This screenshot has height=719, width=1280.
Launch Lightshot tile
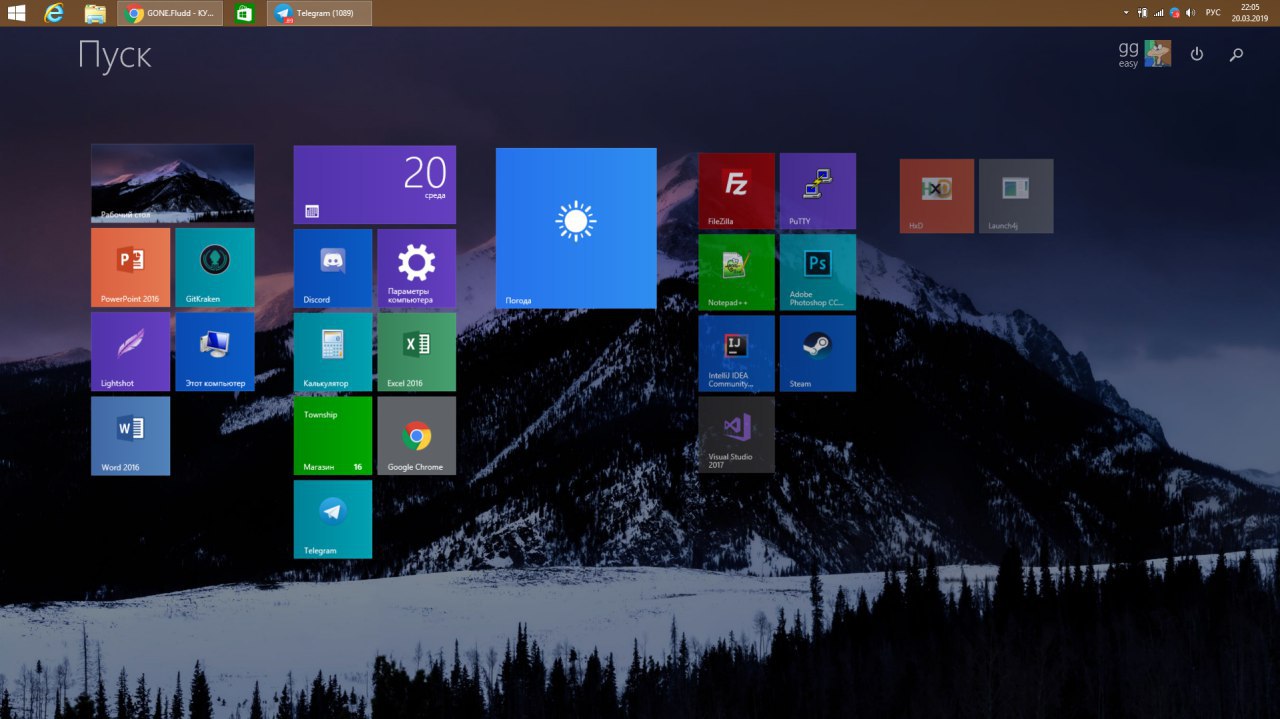point(130,351)
